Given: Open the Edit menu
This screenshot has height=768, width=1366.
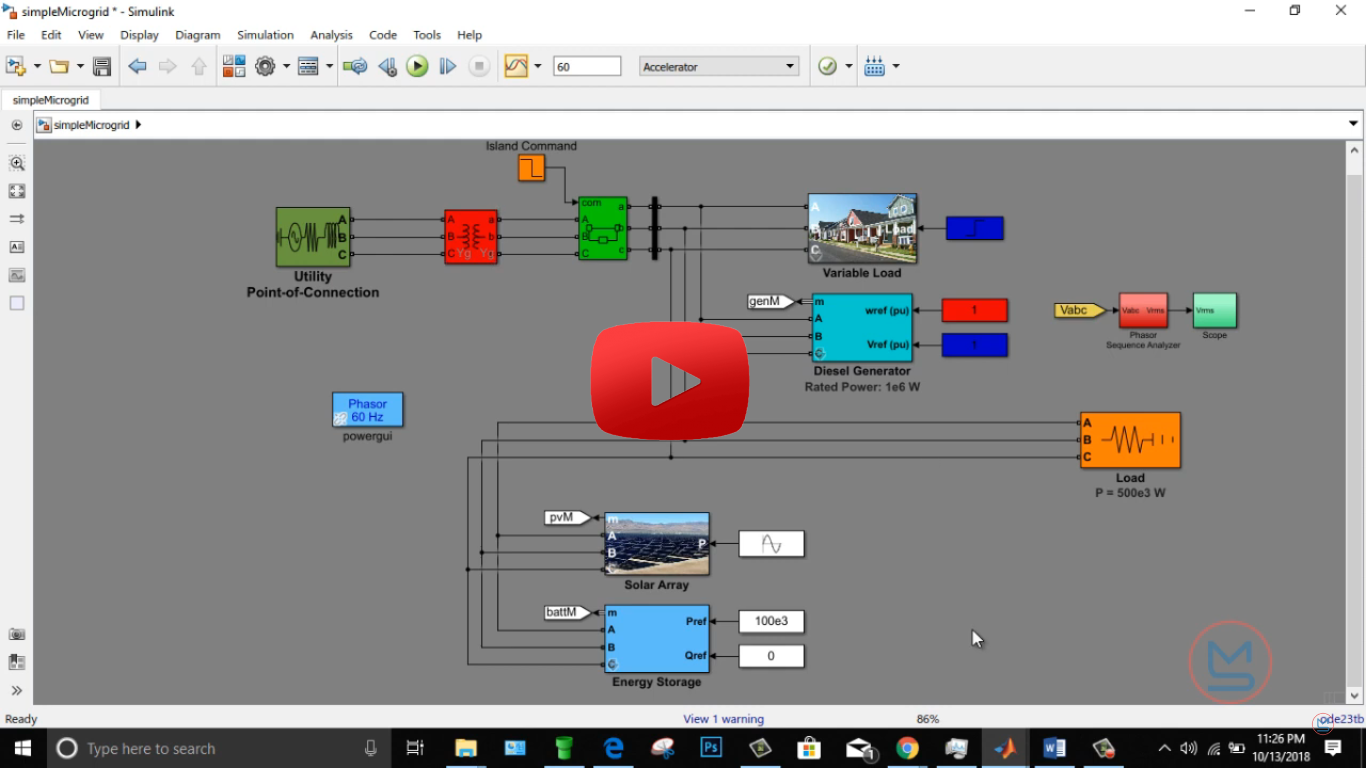Looking at the screenshot, I should [x=51, y=35].
